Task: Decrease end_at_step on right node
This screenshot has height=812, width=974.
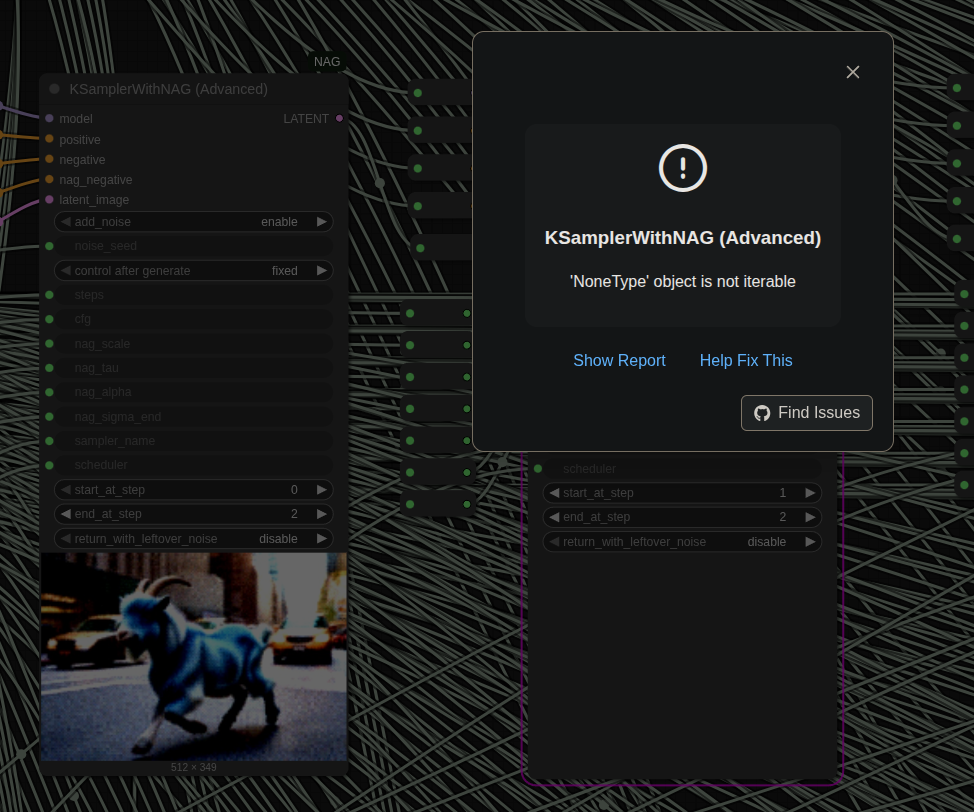Action: point(554,517)
